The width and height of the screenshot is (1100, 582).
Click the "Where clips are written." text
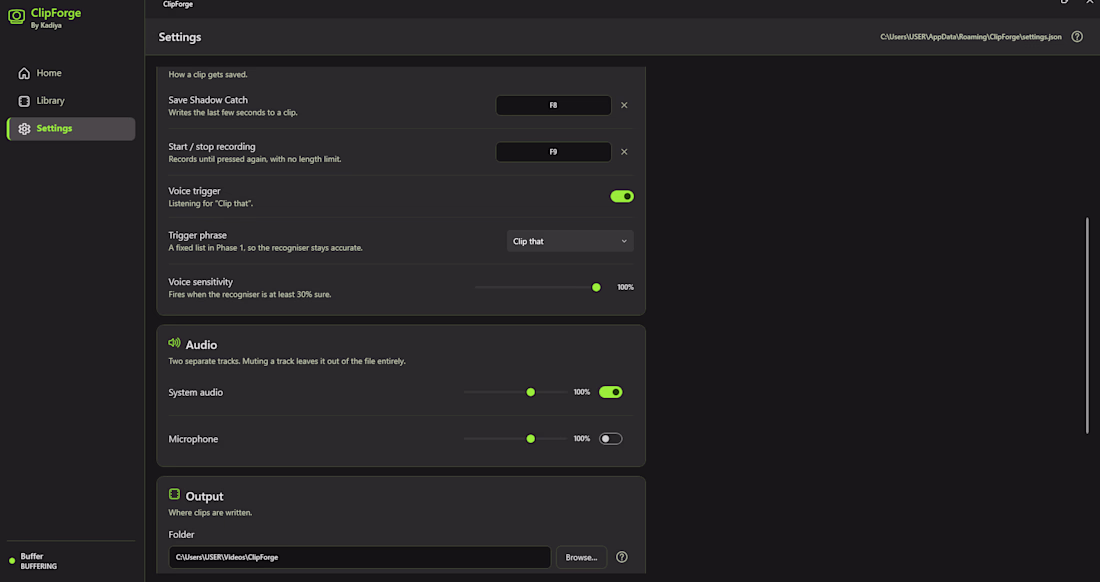pyautogui.click(x=210, y=513)
